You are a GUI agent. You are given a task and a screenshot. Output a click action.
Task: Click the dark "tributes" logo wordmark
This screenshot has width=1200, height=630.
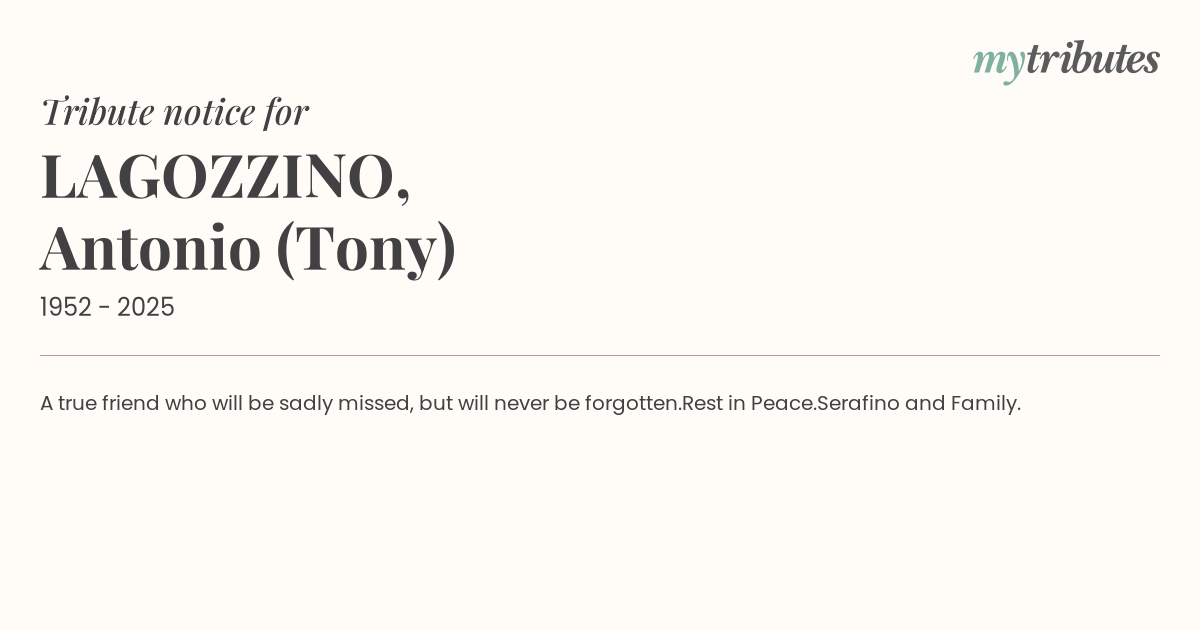1092,59
